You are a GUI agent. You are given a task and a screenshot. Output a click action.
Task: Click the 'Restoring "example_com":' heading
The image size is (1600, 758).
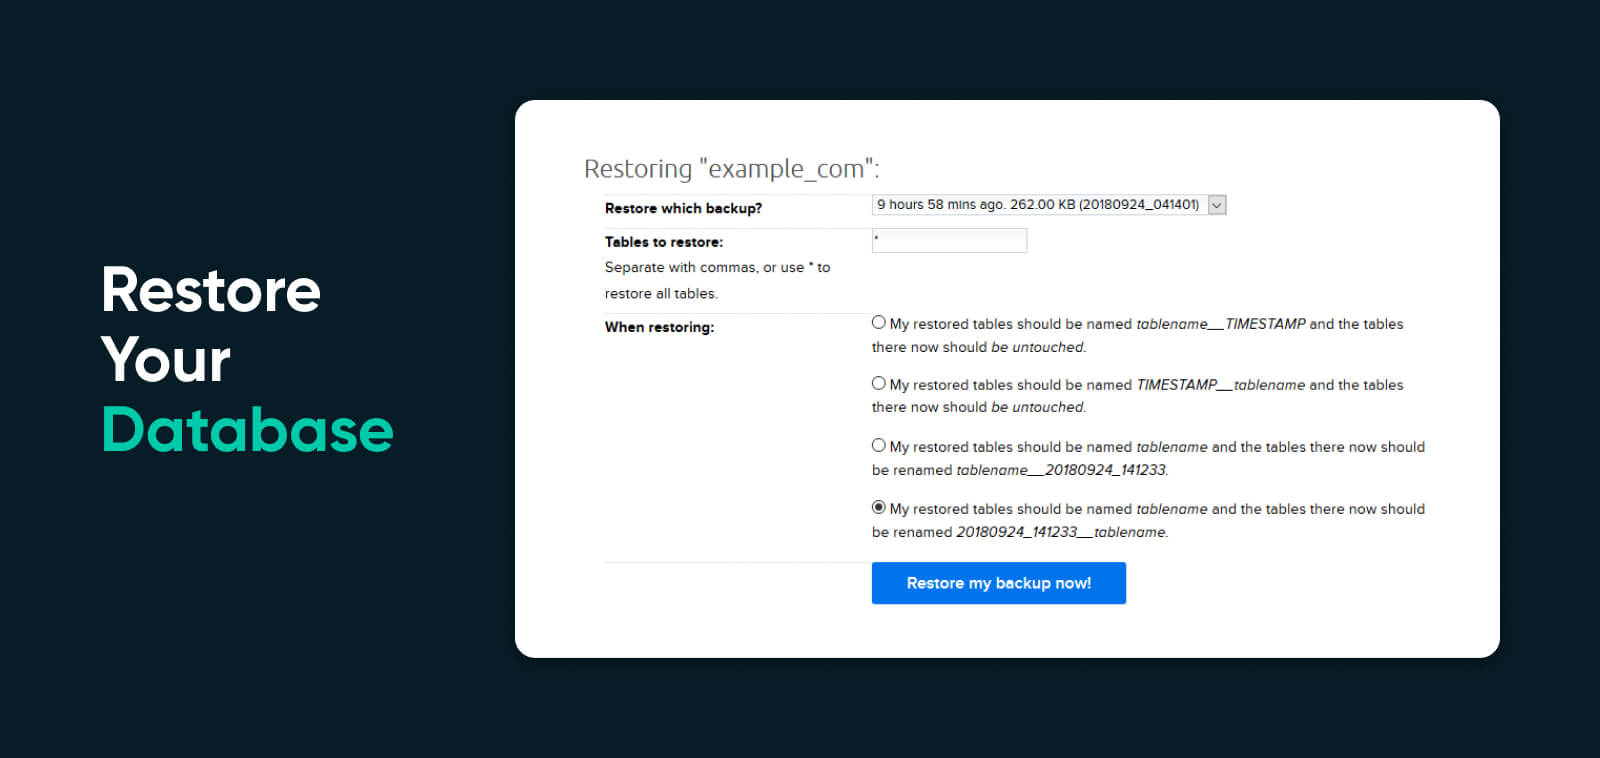[731, 169]
